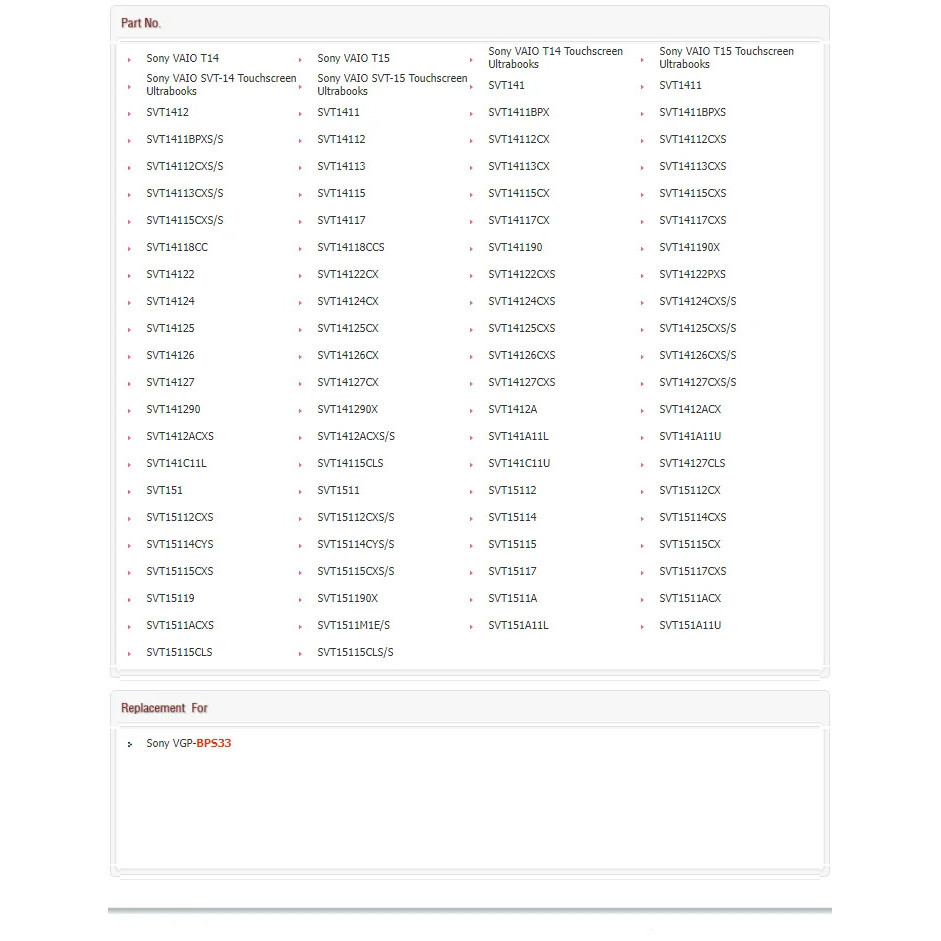The height and width of the screenshot is (941, 941).
Task: Click part number SVT141C11L
Action: click(176, 464)
